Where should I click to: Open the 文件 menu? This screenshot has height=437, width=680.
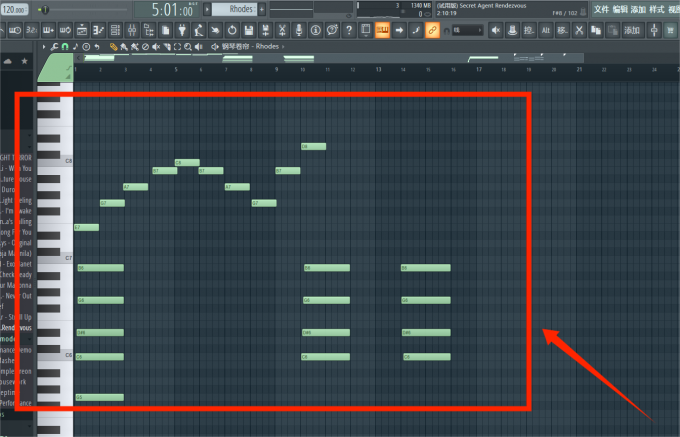pyautogui.click(x=602, y=9)
